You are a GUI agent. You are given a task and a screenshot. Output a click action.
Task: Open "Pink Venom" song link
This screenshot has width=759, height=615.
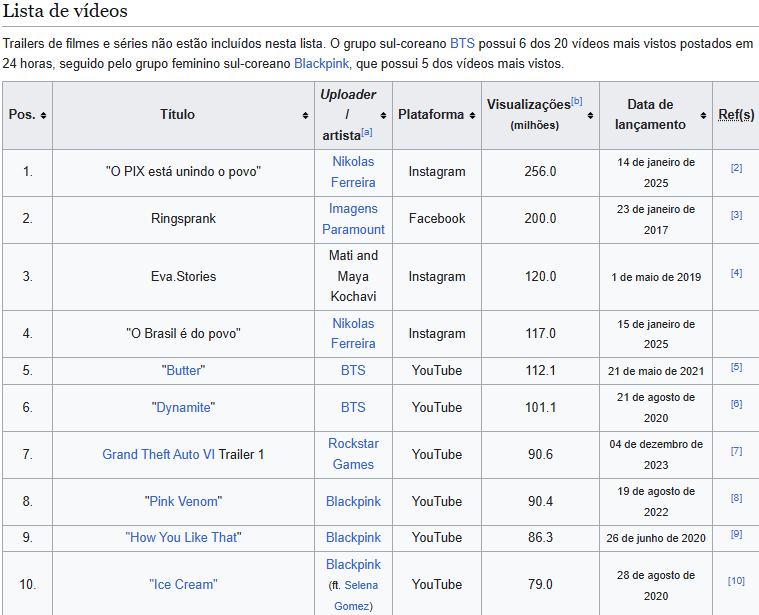(x=183, y=501)
